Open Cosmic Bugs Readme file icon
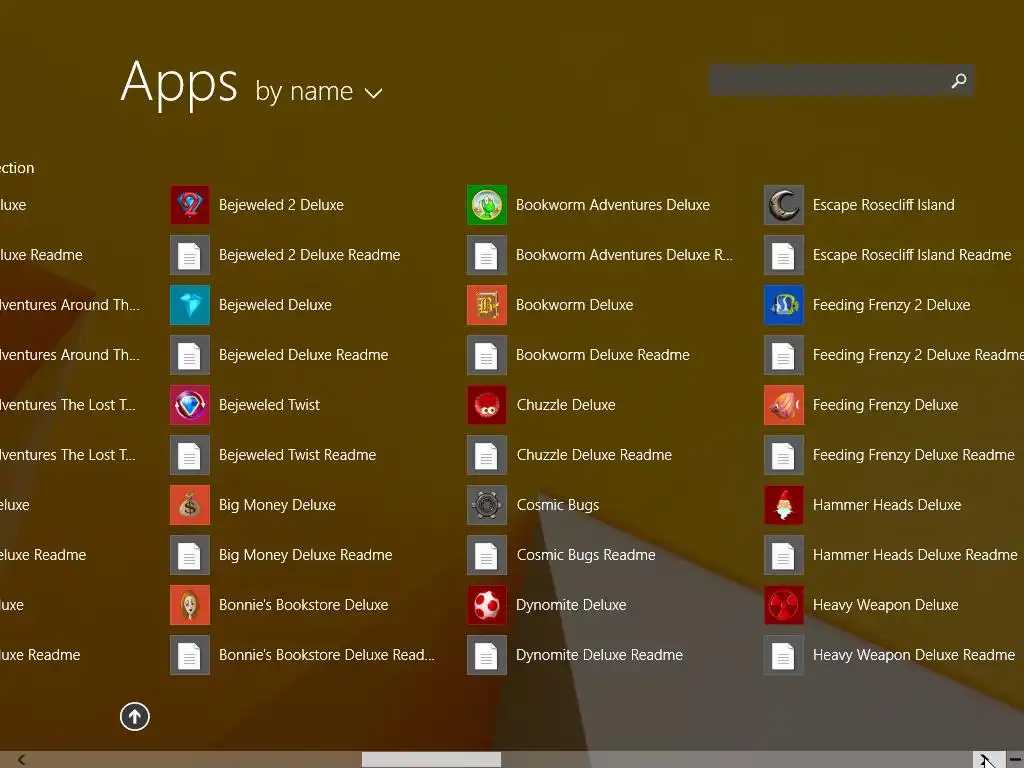Screen dimensions: 1024x768 487,555
